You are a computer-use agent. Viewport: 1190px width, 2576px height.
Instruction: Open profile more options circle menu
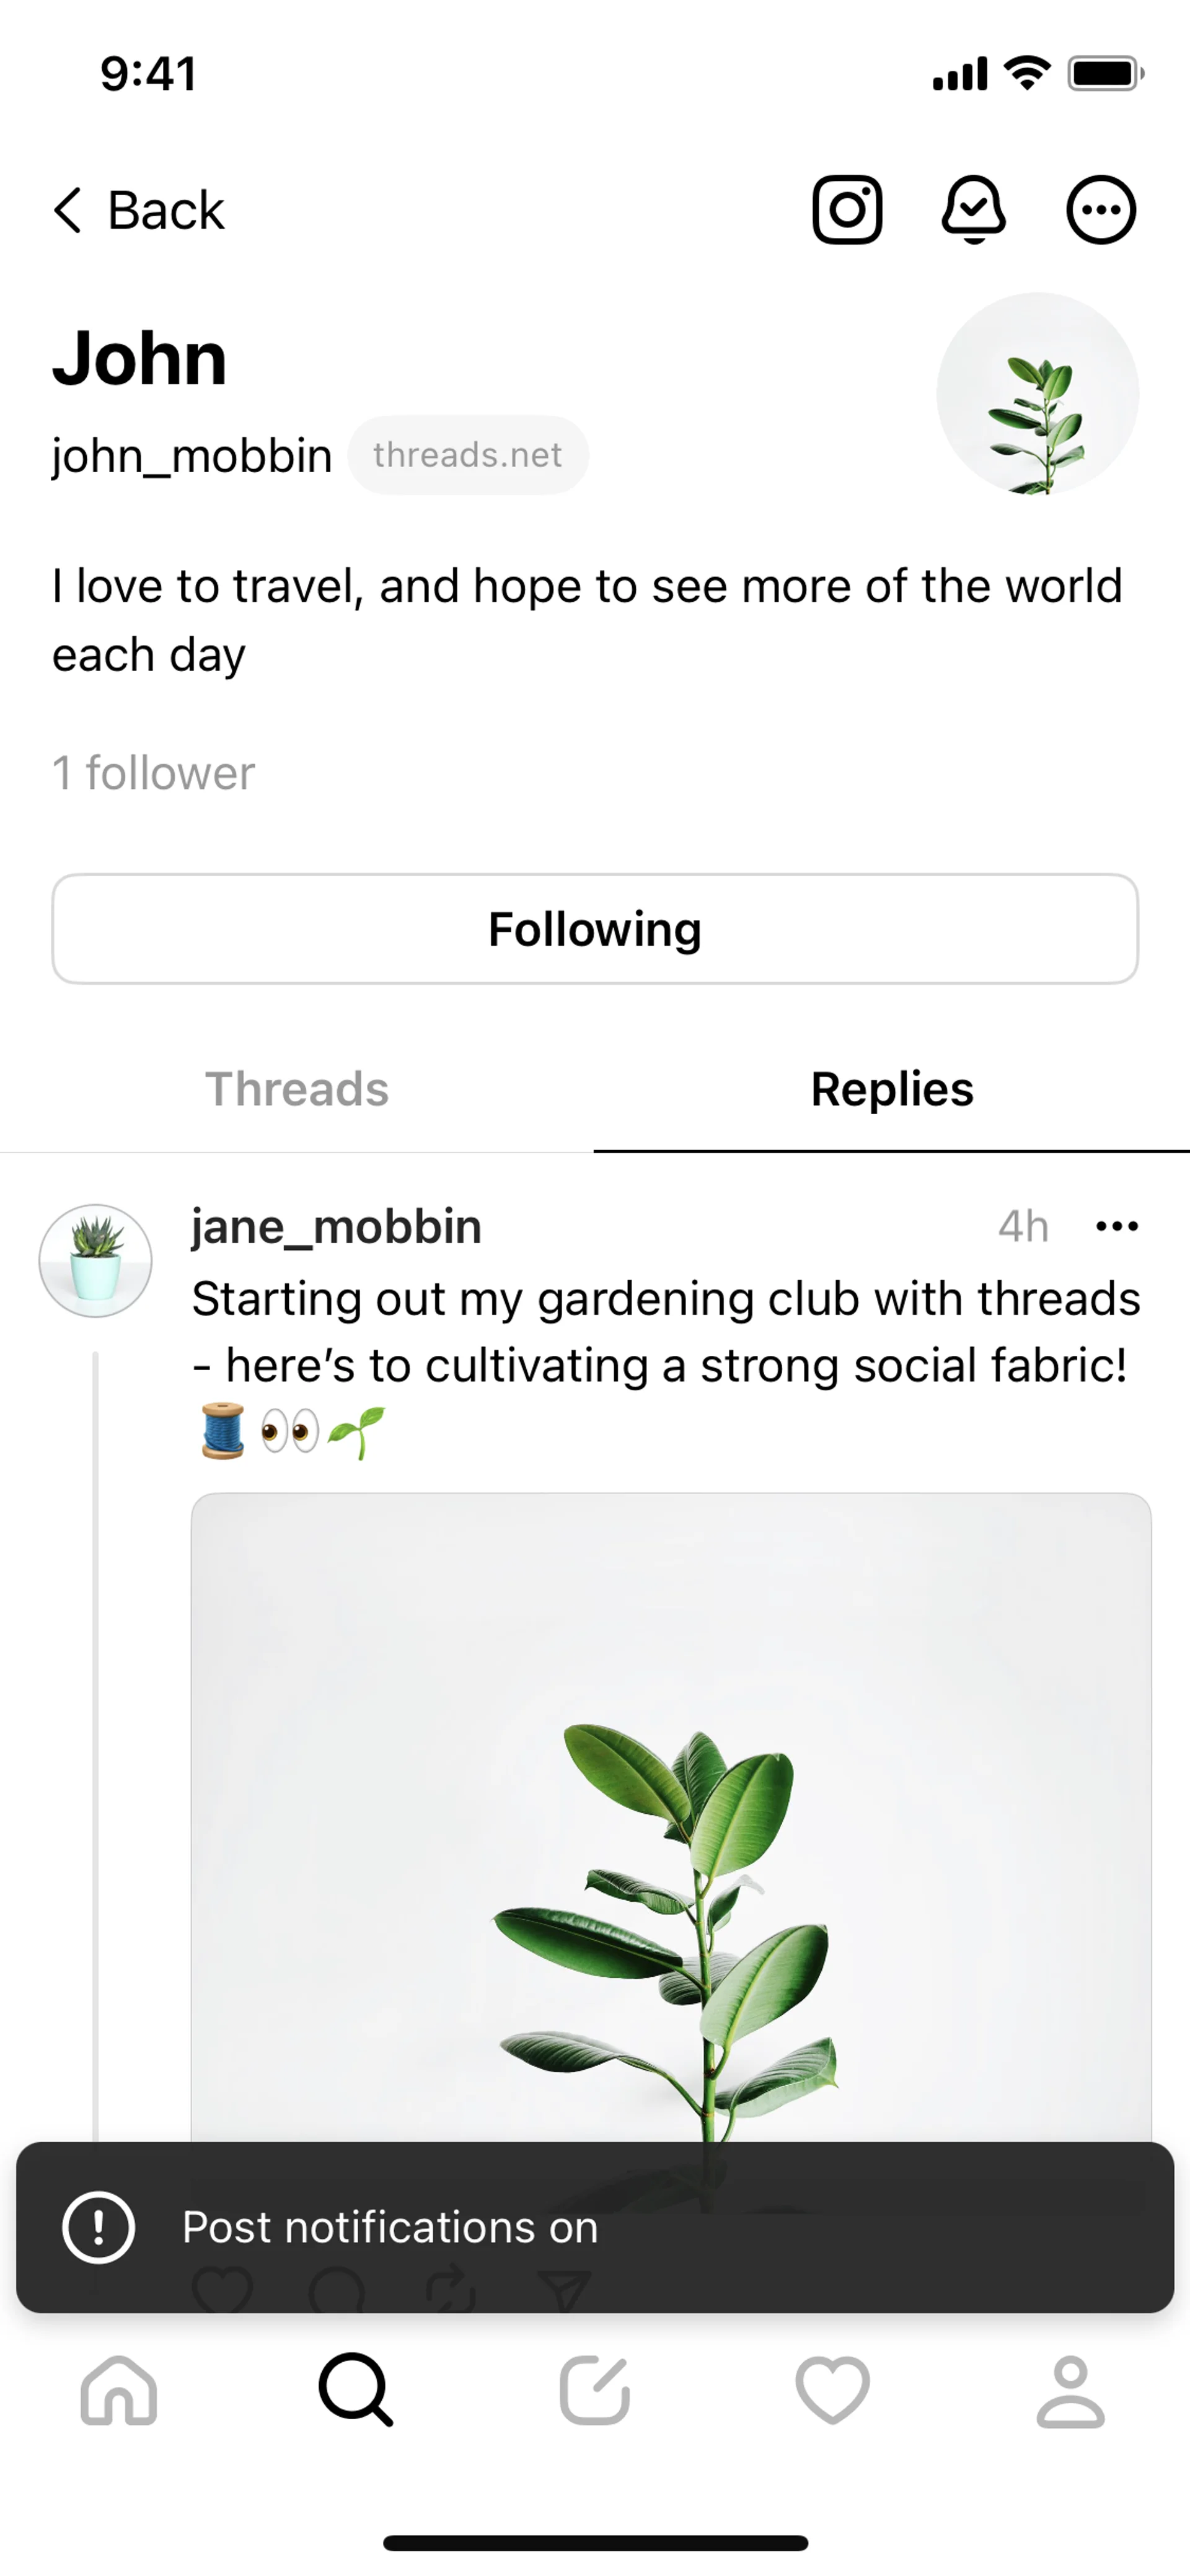tap(1101, 210)
